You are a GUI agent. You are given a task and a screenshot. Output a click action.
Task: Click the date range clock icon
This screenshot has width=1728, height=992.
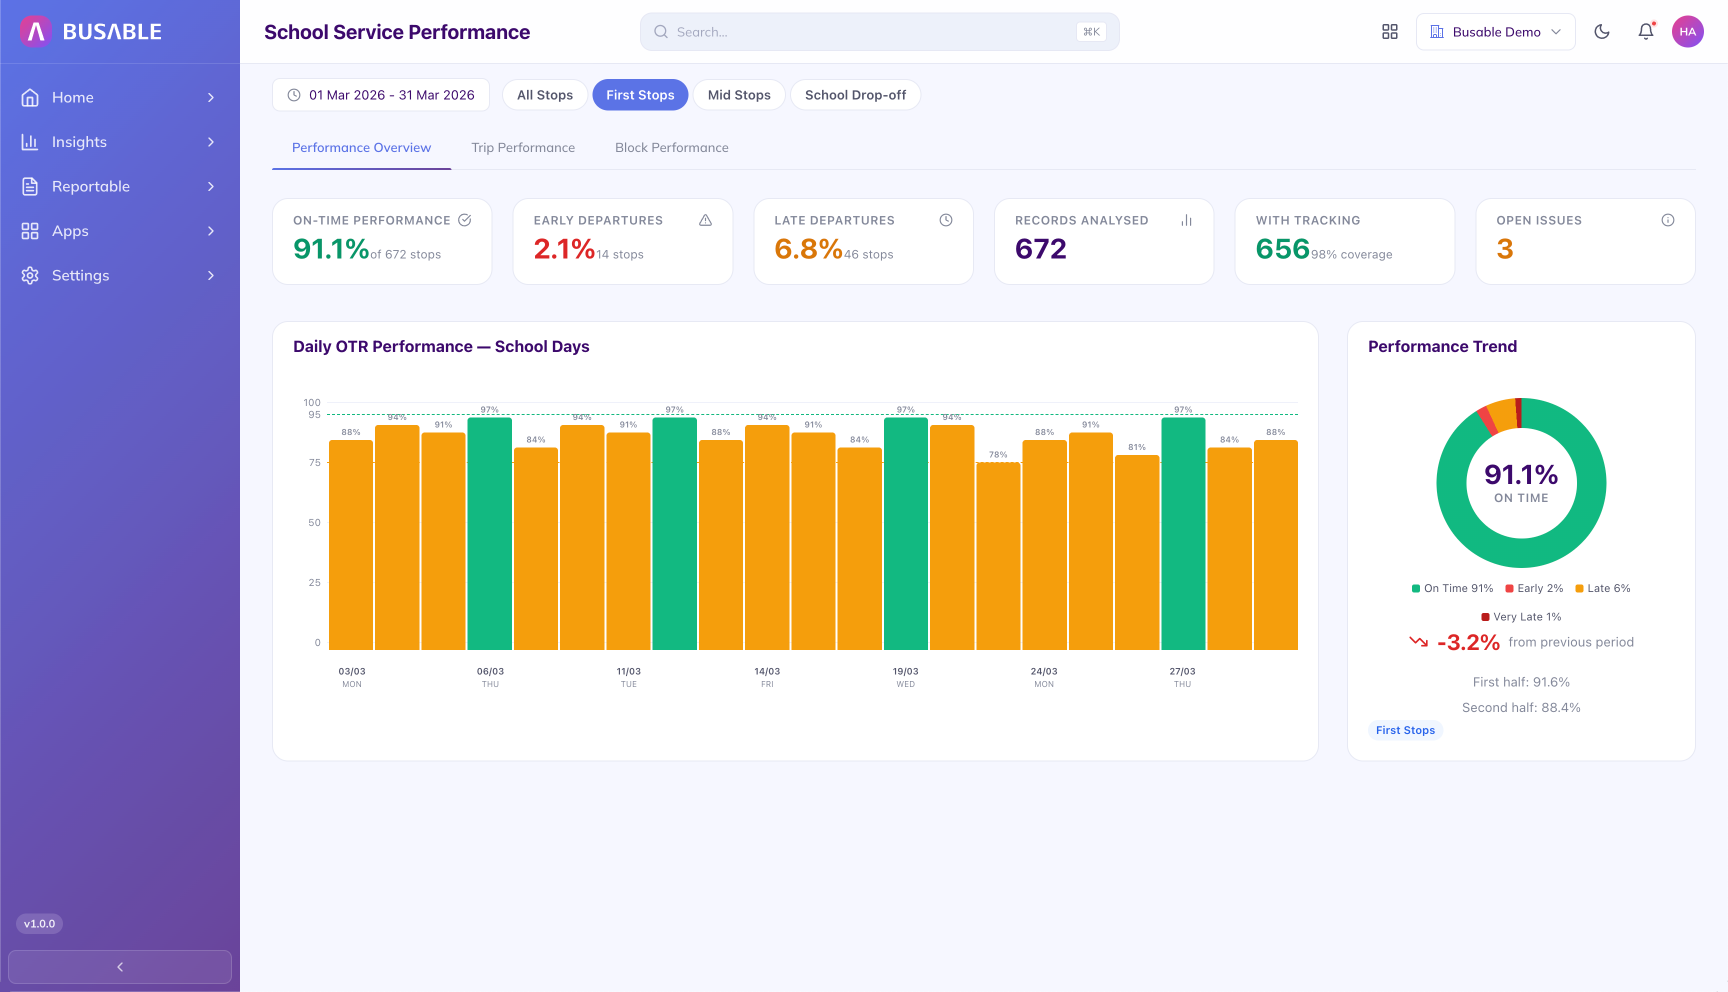(x=294, y=95)
